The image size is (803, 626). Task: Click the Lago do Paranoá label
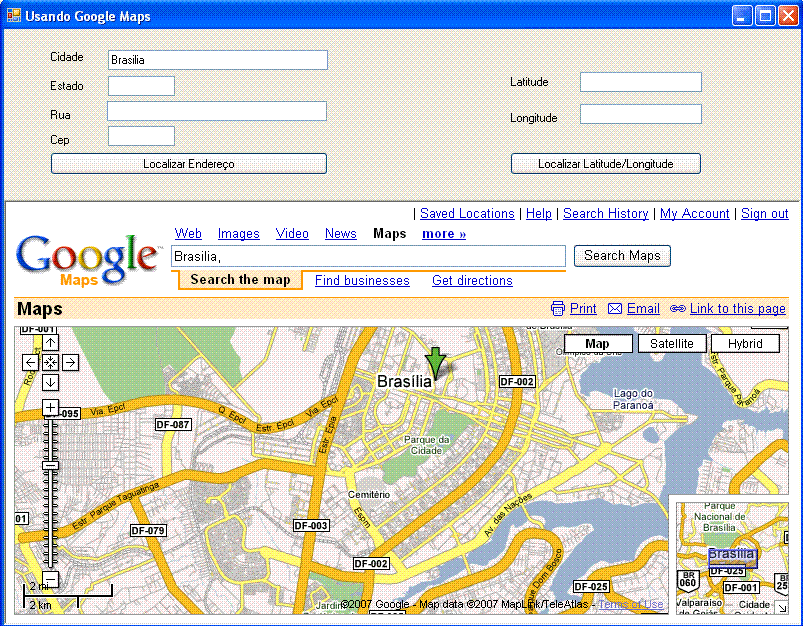point(633,399)
